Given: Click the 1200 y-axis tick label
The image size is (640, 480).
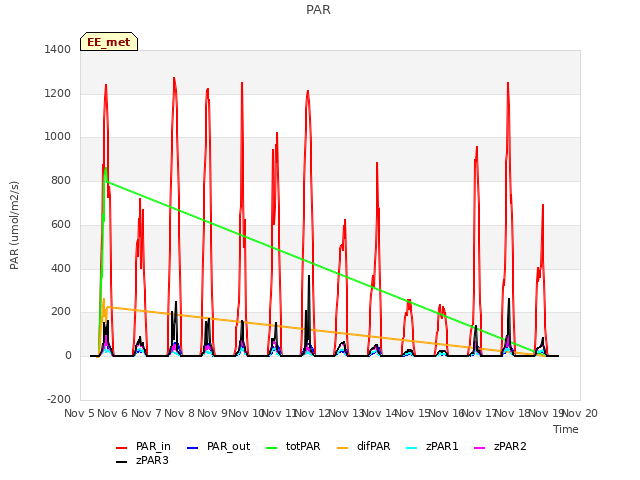Looking at the screenshot, I should tap(58, 93).
